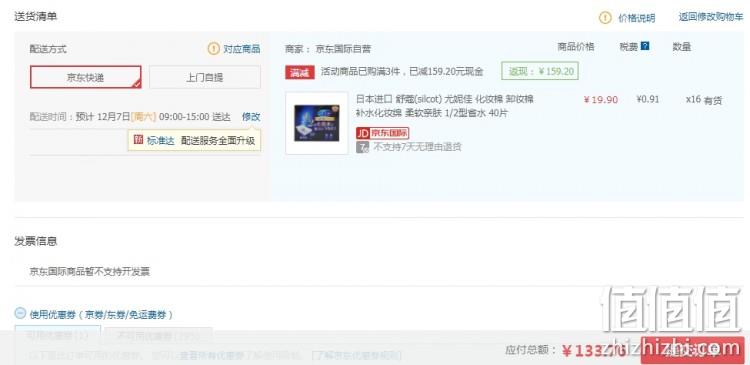Collapse the 使用优惠券 section with minus icon
This screenshot has width=750, height=365.
coord(20,314)
